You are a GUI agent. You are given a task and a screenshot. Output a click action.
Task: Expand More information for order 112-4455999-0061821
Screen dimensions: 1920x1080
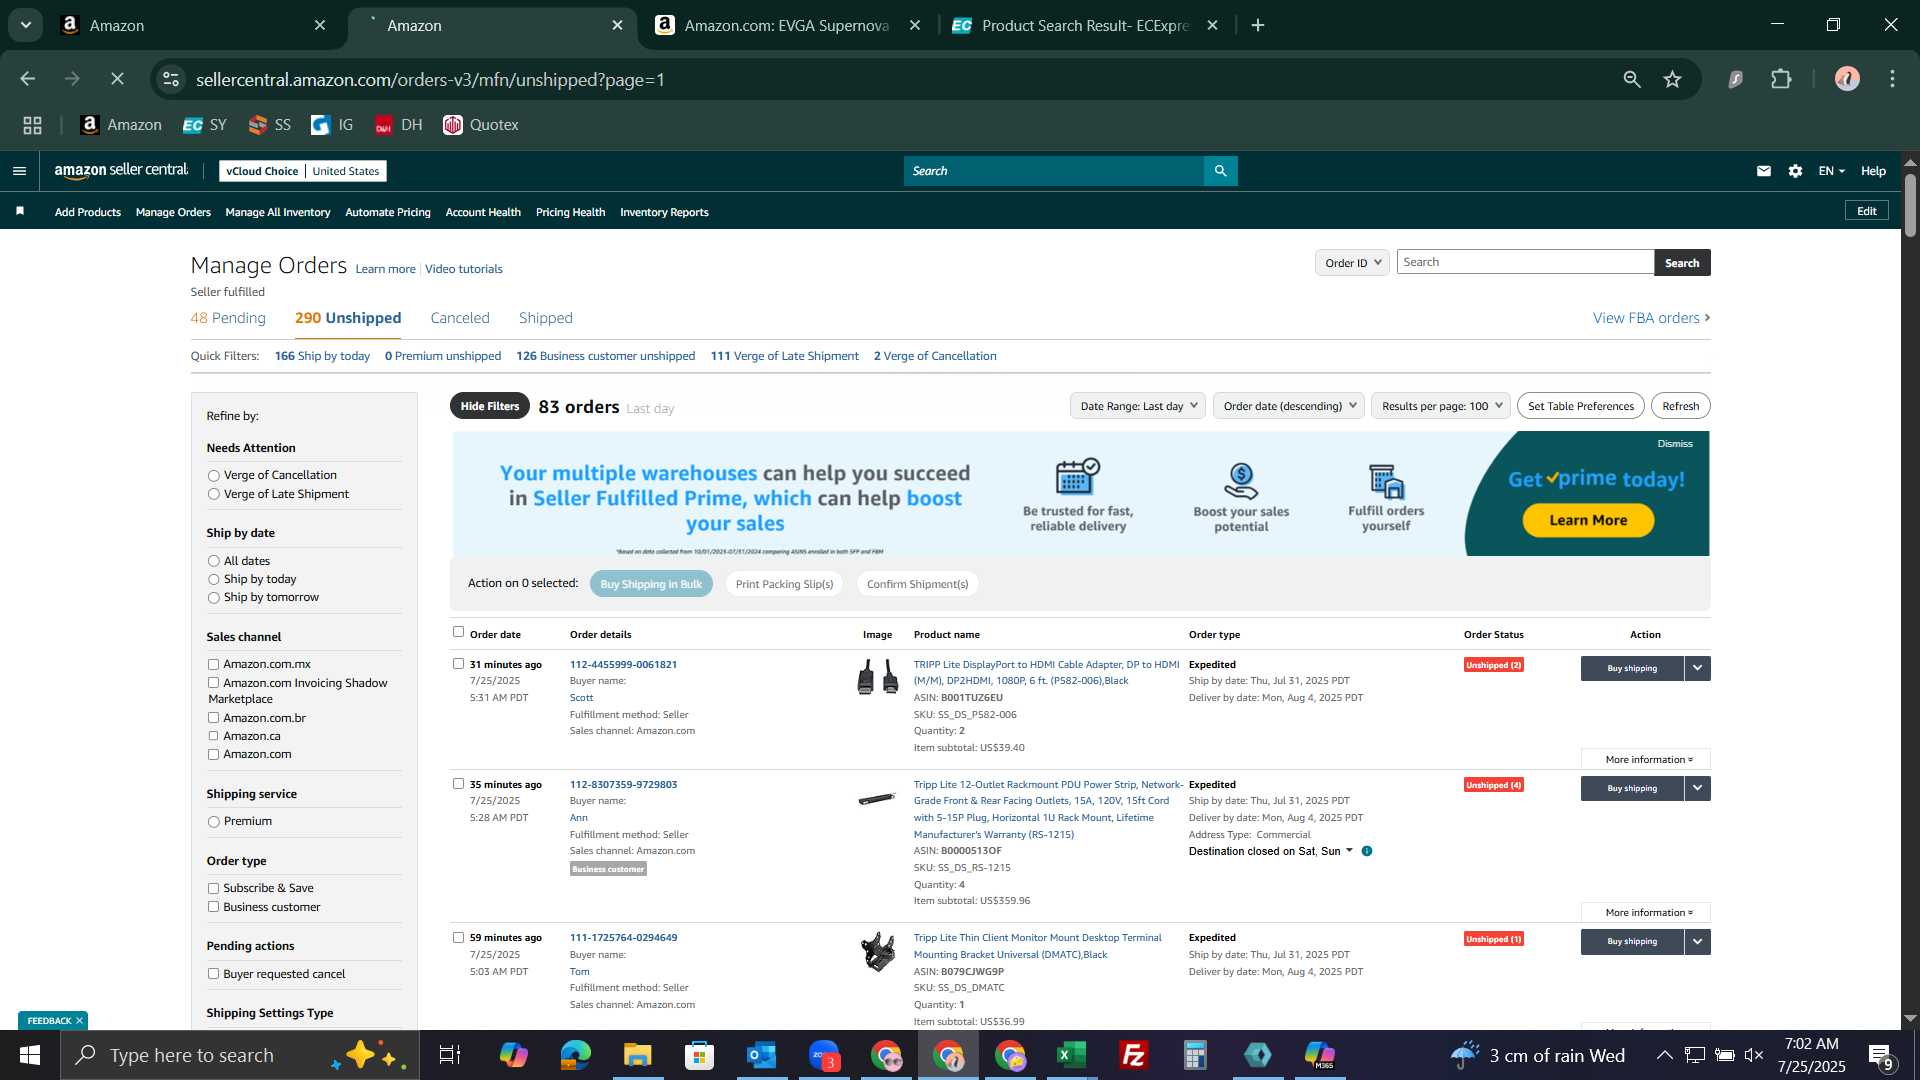pyautogui.click(x=1646, y=760)
